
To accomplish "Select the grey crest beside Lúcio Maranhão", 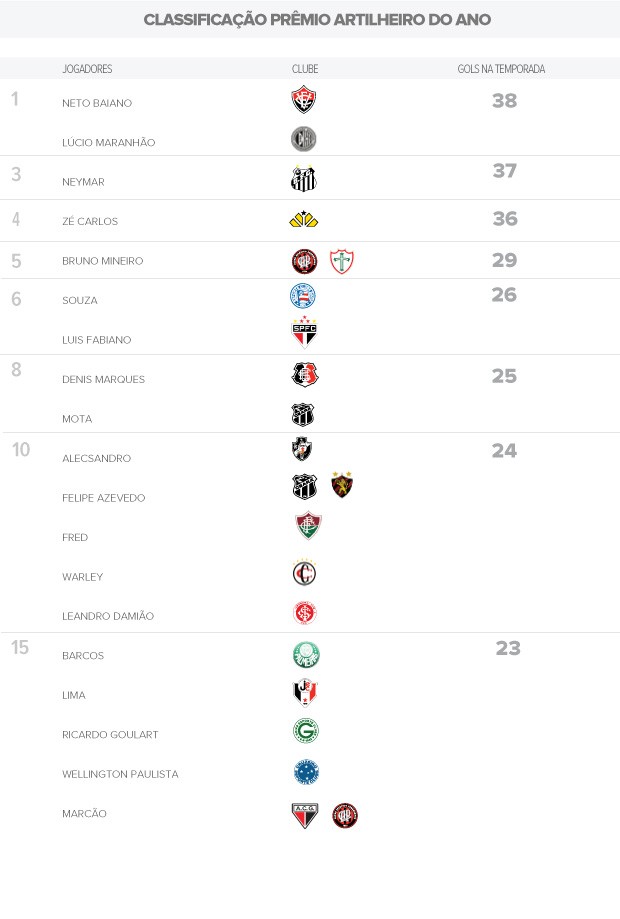I will [304, 139].
